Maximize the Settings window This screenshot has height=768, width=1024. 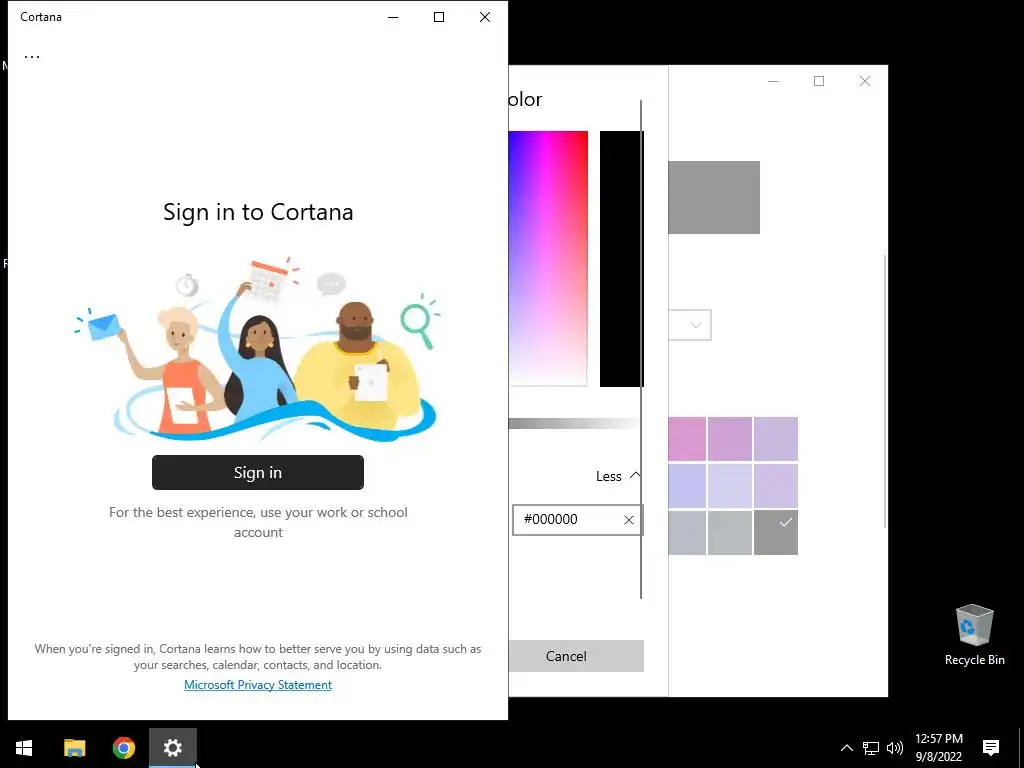coord(819,81)
